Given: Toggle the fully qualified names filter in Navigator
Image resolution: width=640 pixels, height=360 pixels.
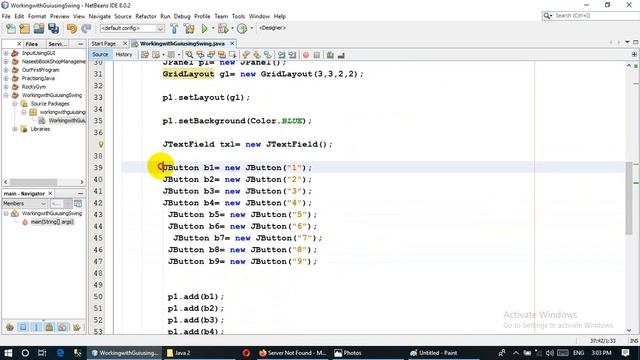Looking at the screenshot, I should coord(62,327).
